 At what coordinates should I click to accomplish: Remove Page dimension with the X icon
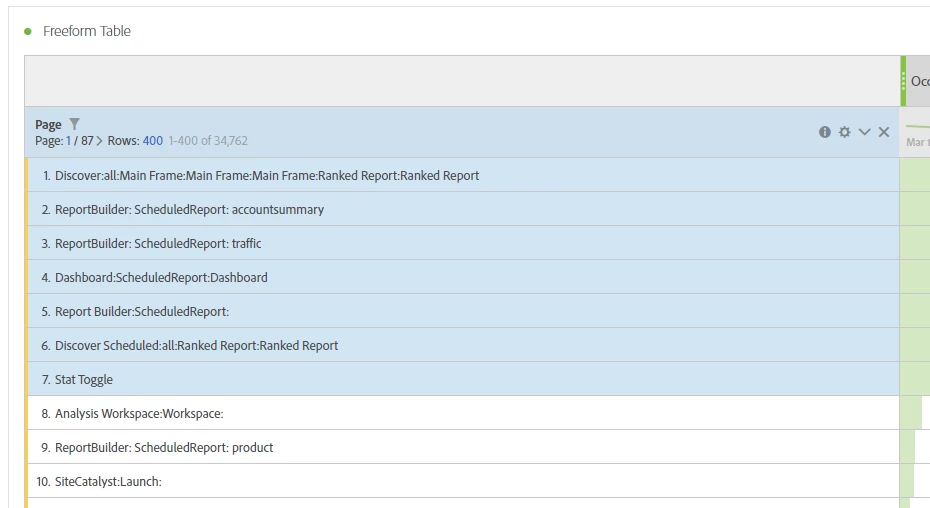884,132
